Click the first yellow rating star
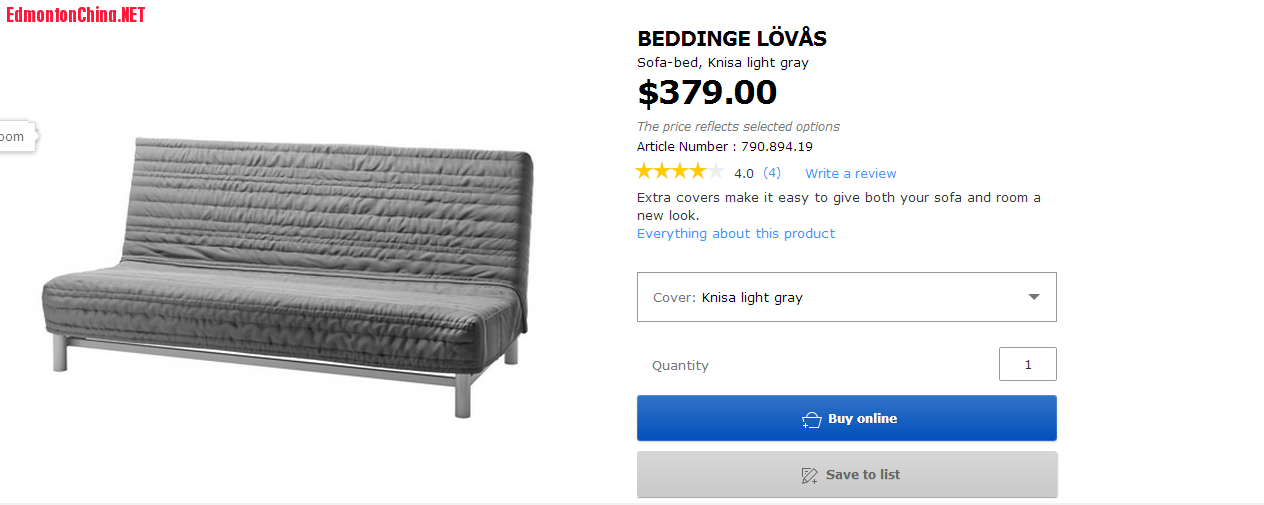Screen dimensions: 1264x505 tap(645, 172)
